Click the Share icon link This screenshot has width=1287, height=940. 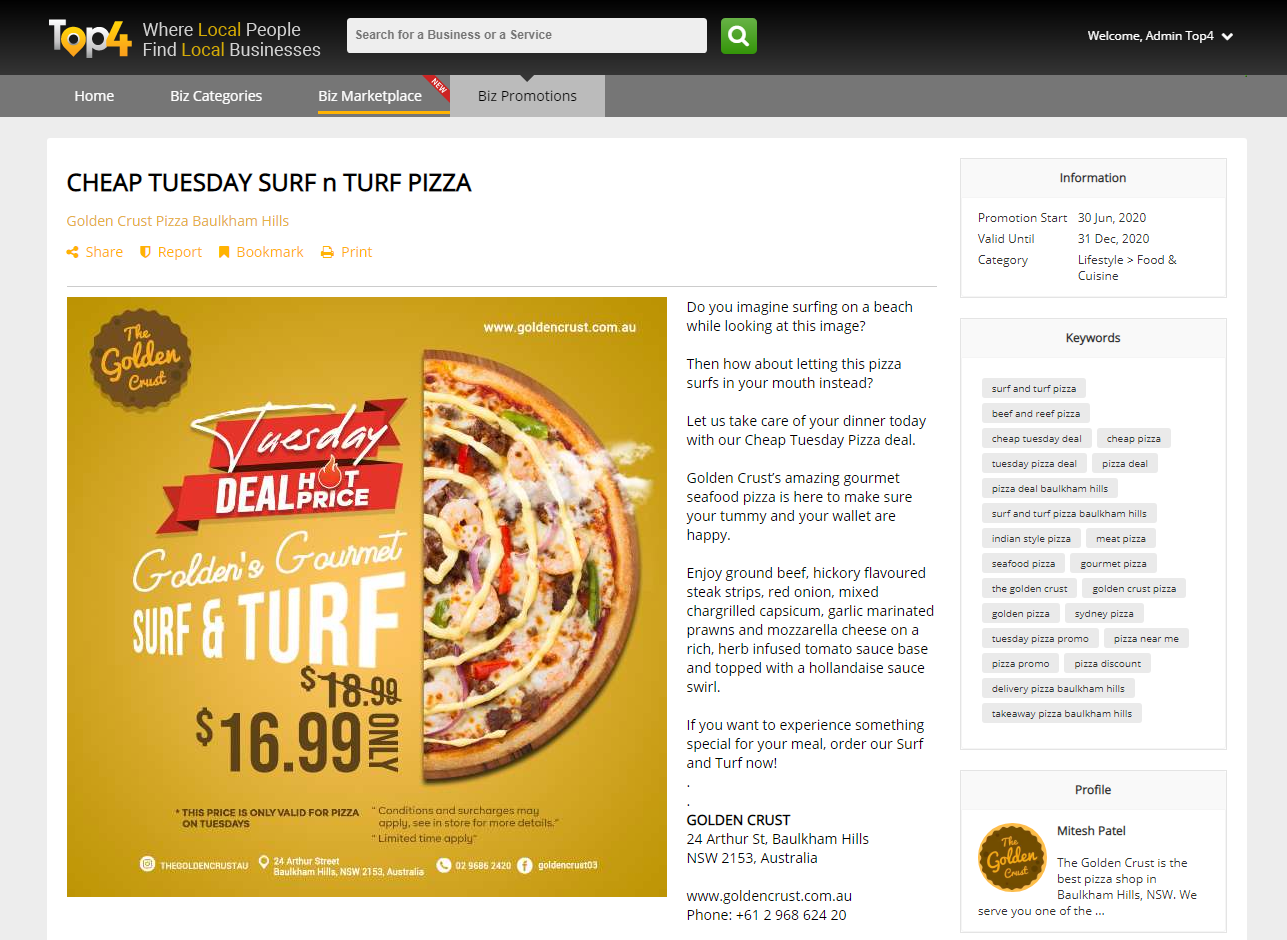[95, 252]
